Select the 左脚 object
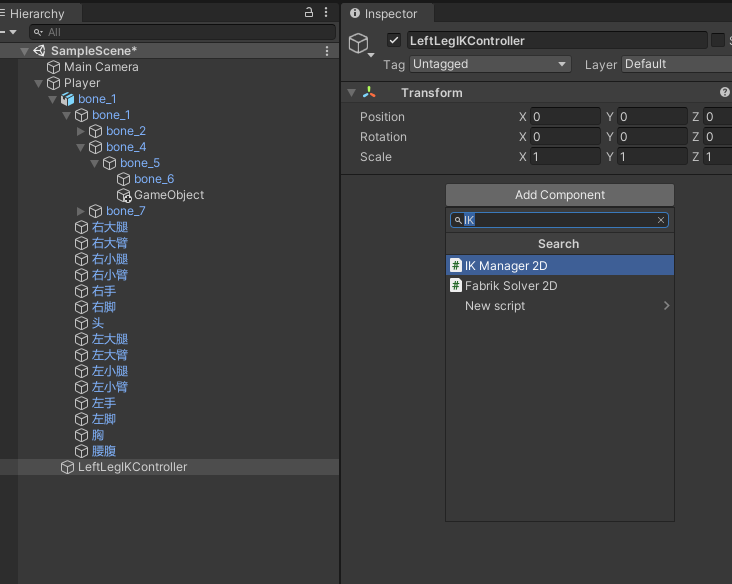This screenshot has height=584, width=732. click(104, 419)
